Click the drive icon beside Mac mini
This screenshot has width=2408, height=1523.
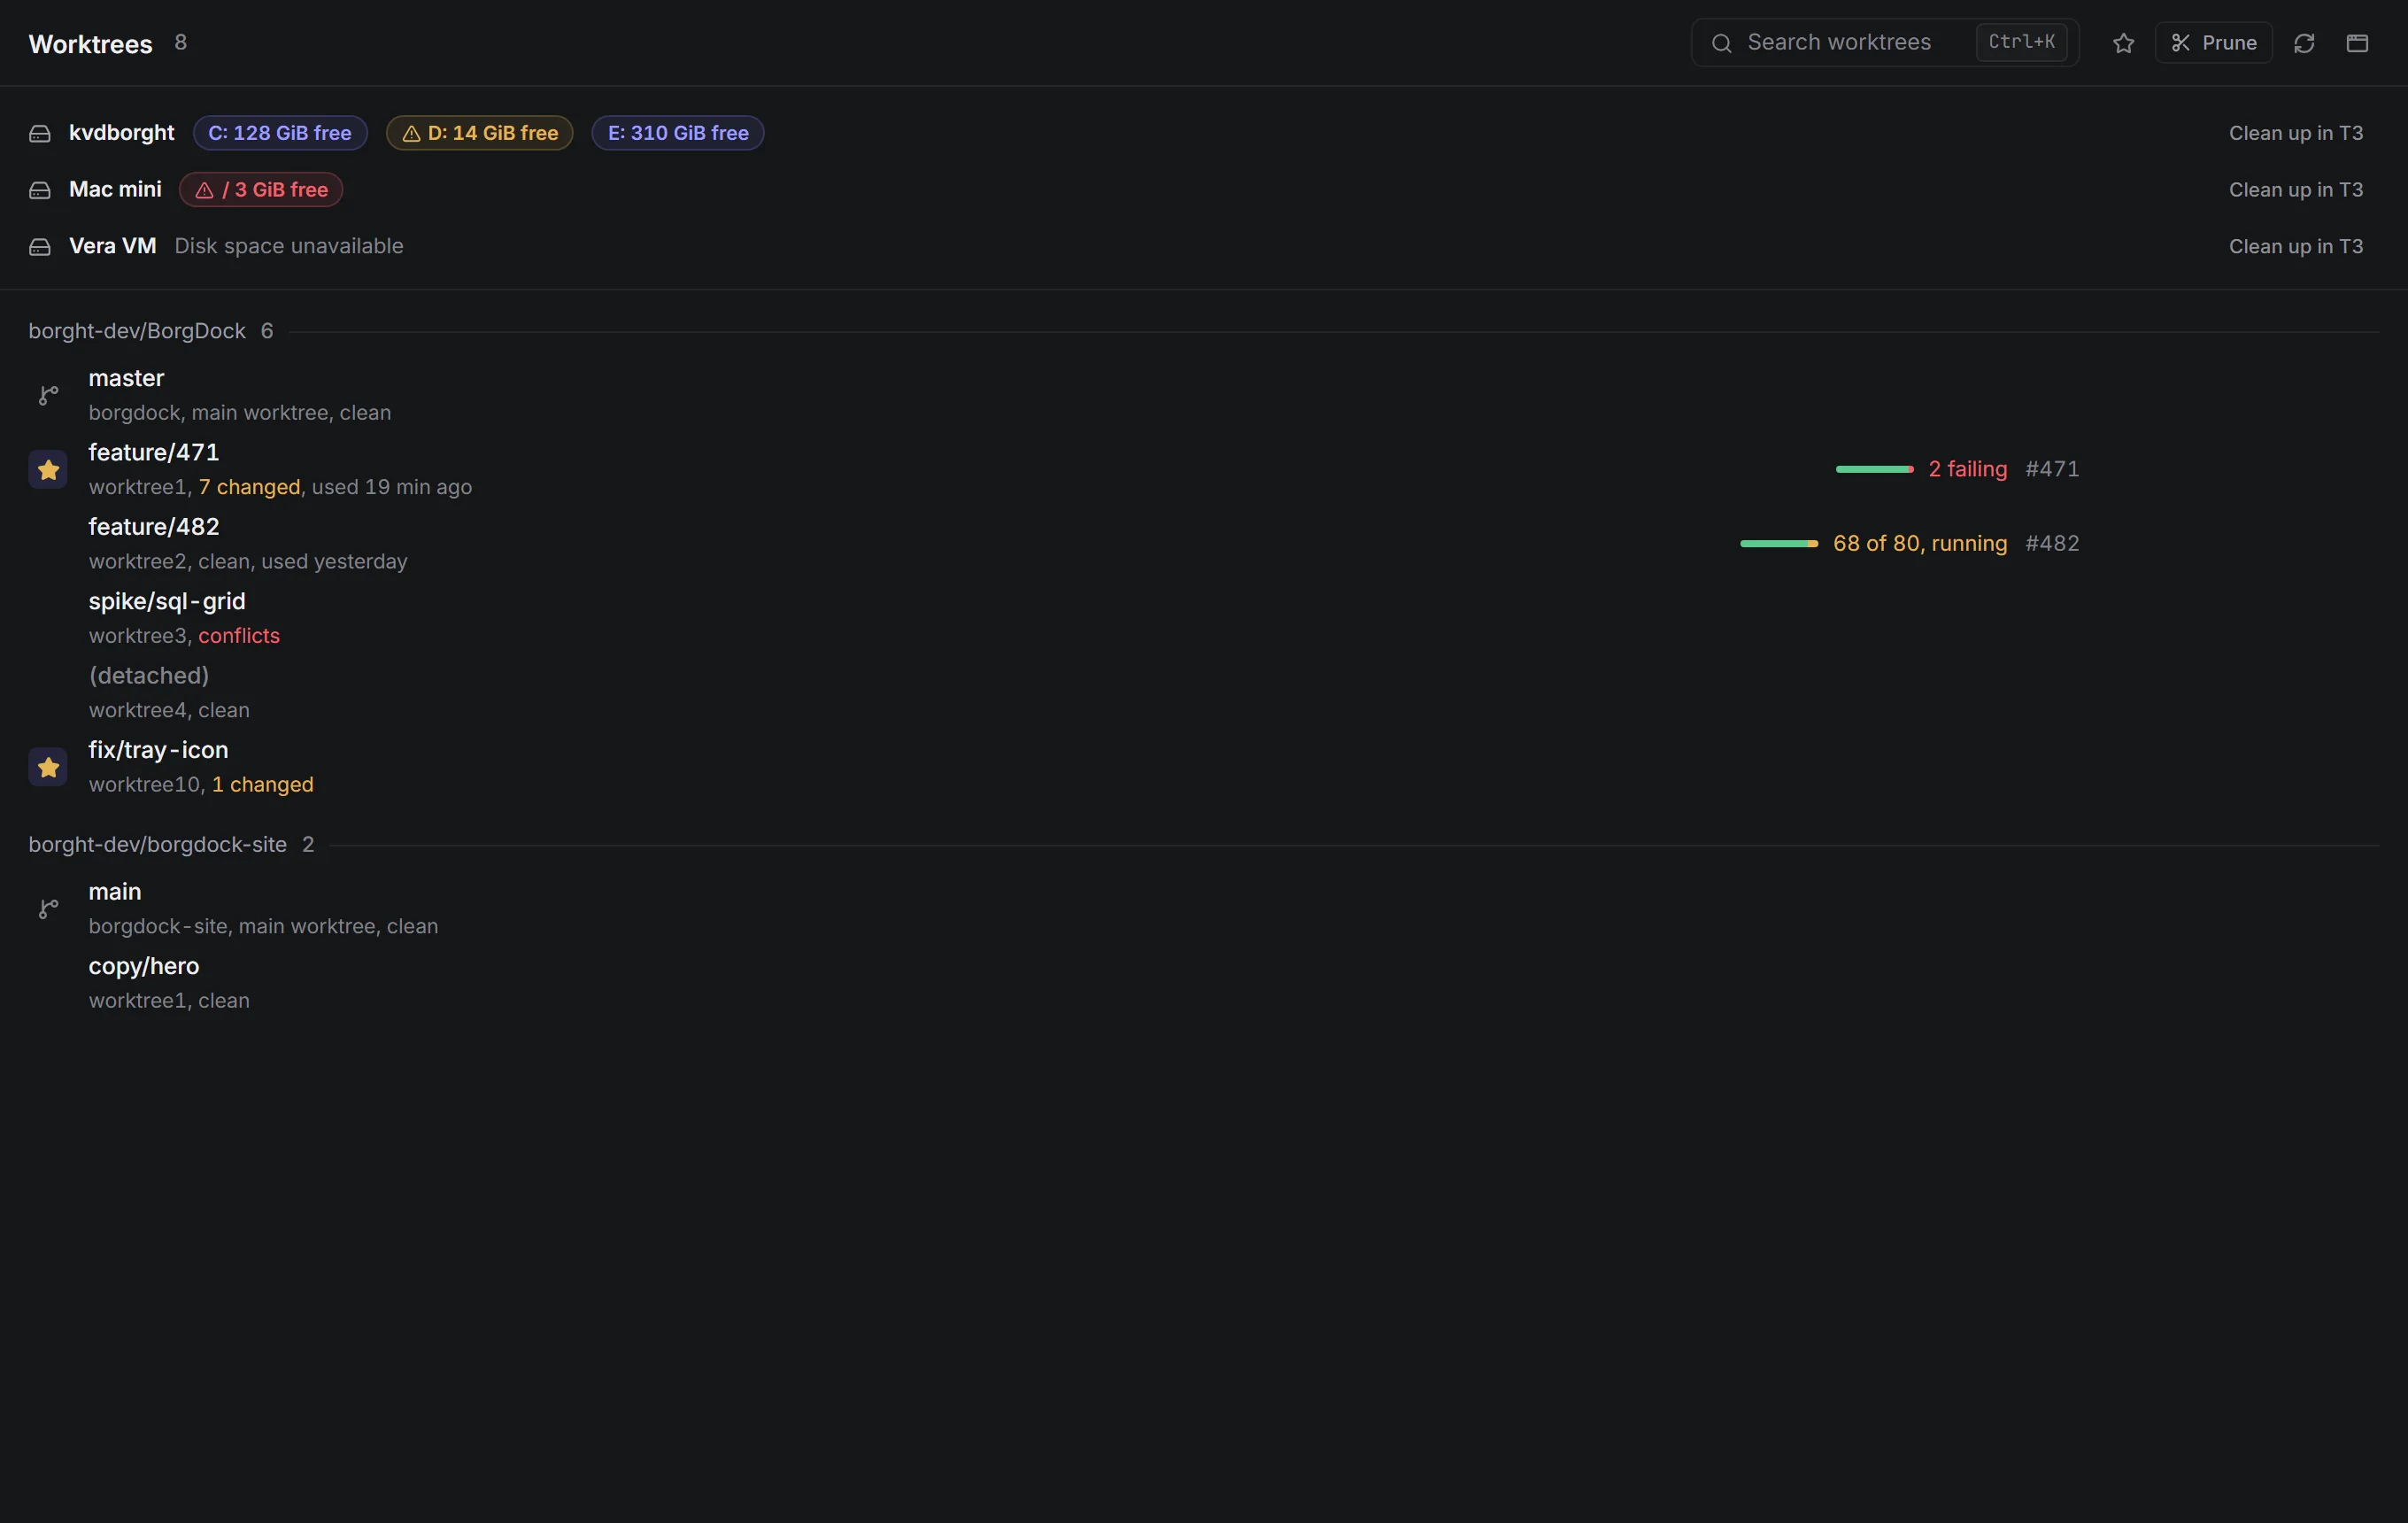coord(40,190)
